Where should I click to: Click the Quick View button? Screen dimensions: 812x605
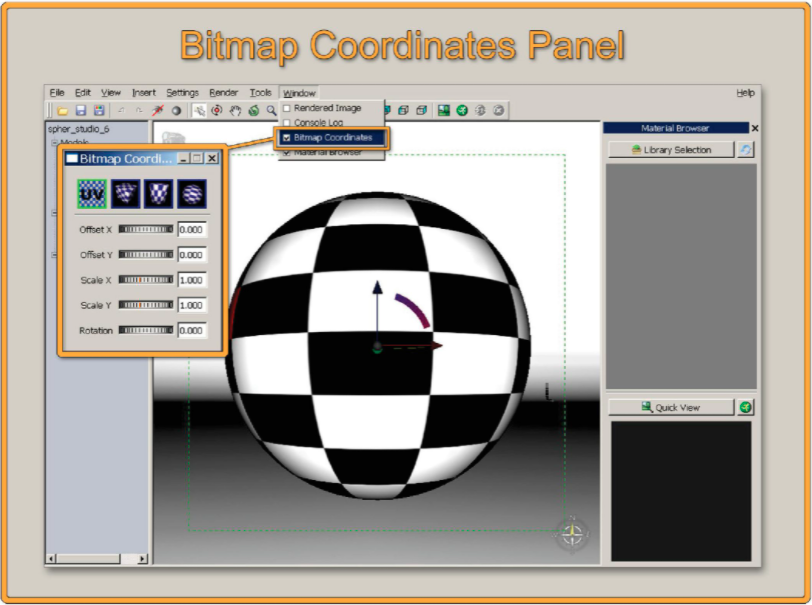671,407
